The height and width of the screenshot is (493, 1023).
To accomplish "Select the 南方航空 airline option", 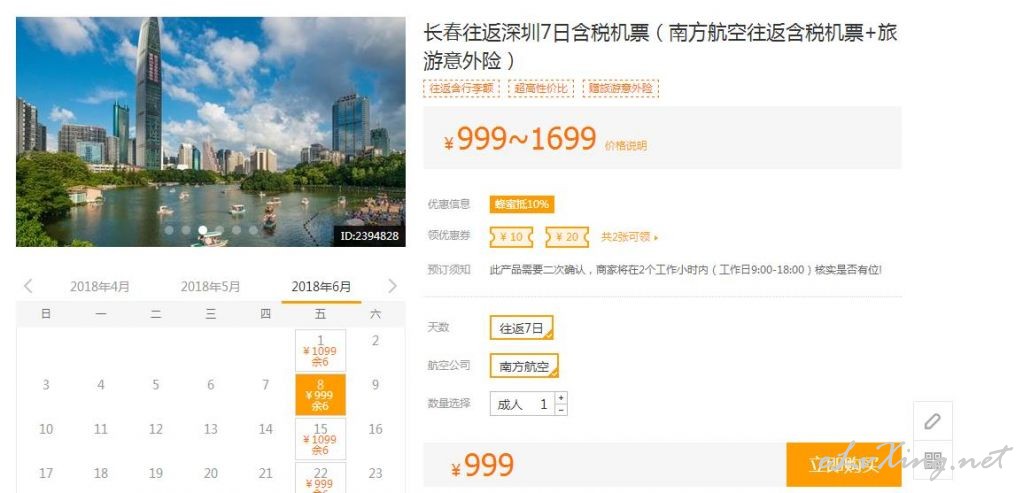I will [524, 366].
